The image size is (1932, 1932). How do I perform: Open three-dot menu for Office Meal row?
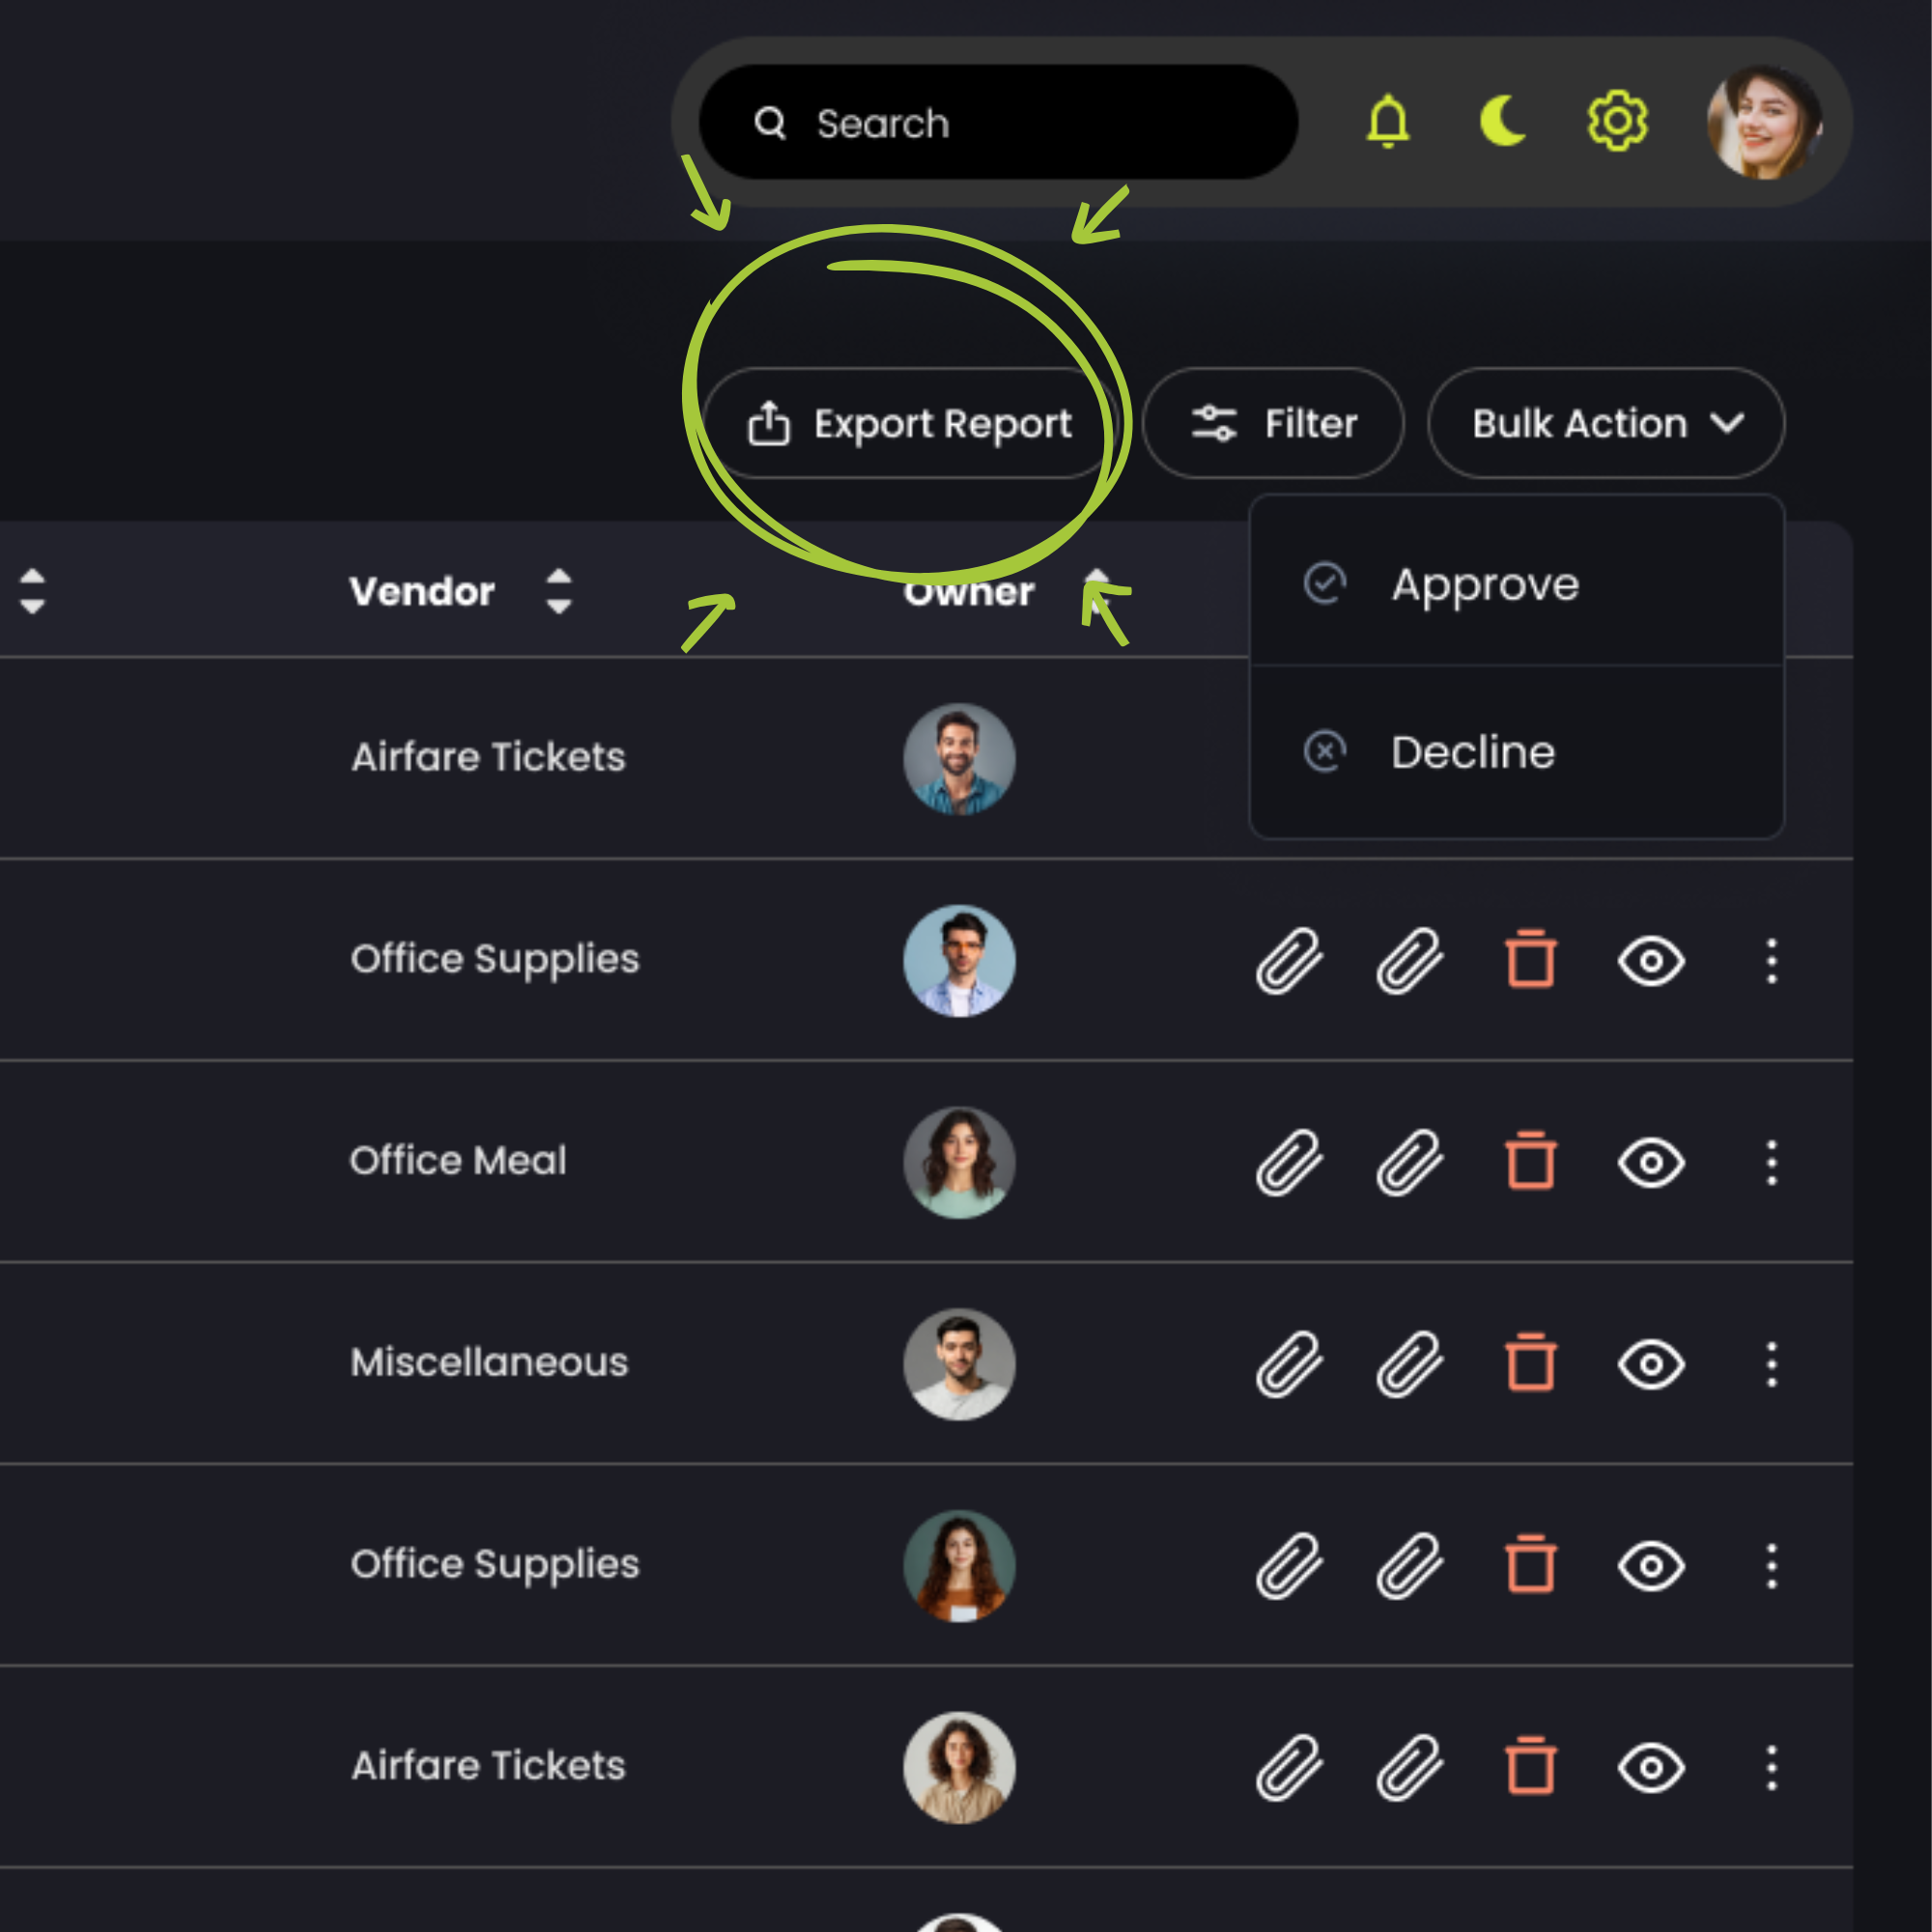(x=1771, y=1162)
